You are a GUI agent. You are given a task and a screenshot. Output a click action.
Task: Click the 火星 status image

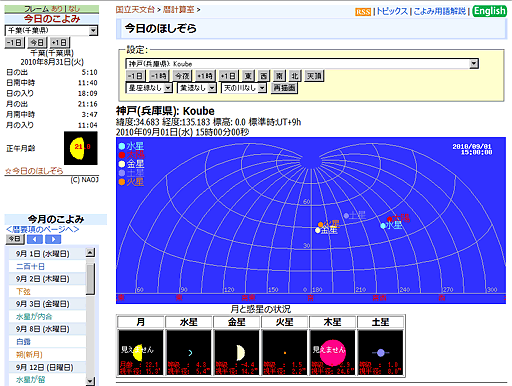(x=285, y=352)
